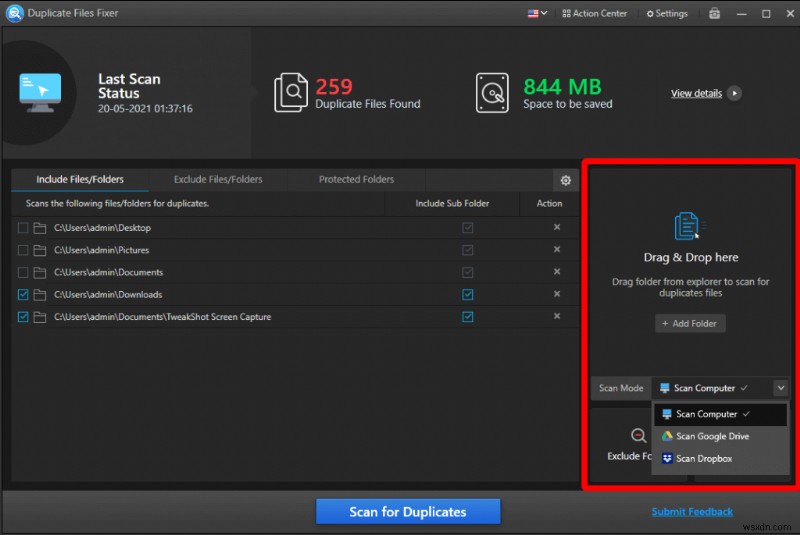Open the Submit Feedback link
Image resolution: width=800 pixels, height=535 pixels.
[x=692, y=512]
